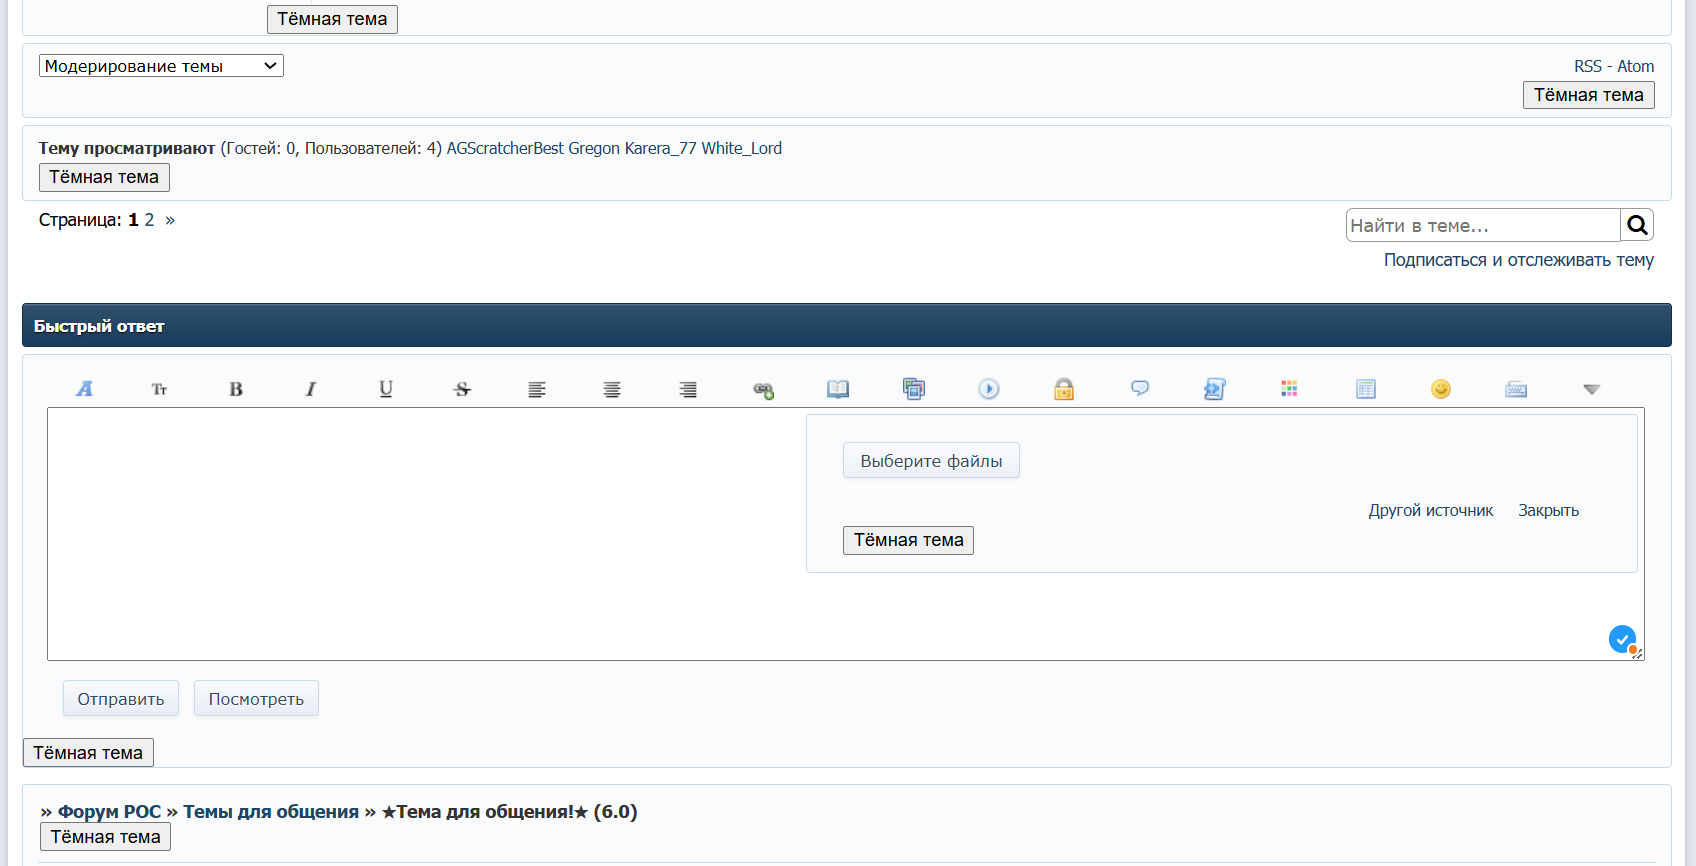Submit the reply with Отправить
Image resolution: width=1696 pixels, height=866 pixels.
pyautogui.click(x=121, y=699)
